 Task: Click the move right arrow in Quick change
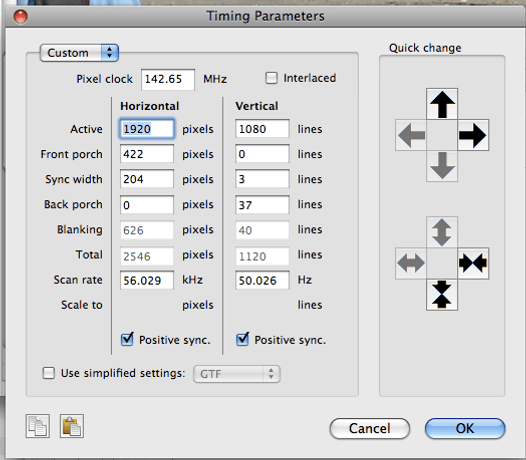(473, 135)
